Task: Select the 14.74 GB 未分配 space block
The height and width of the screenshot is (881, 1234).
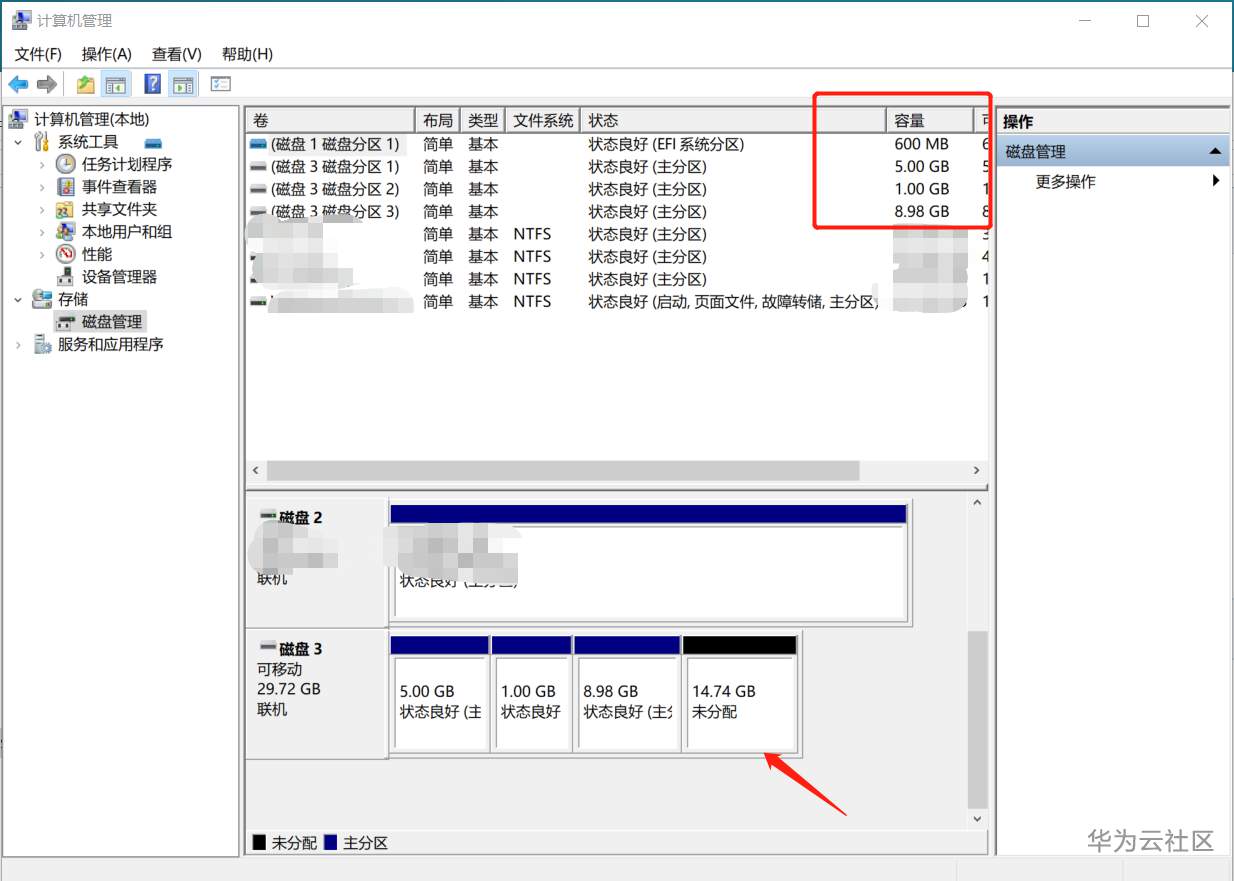Action: pos(739,694)
